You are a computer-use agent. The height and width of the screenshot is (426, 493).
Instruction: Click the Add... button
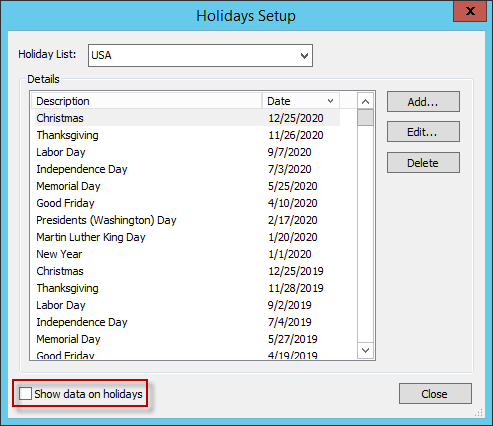point(423,102)
